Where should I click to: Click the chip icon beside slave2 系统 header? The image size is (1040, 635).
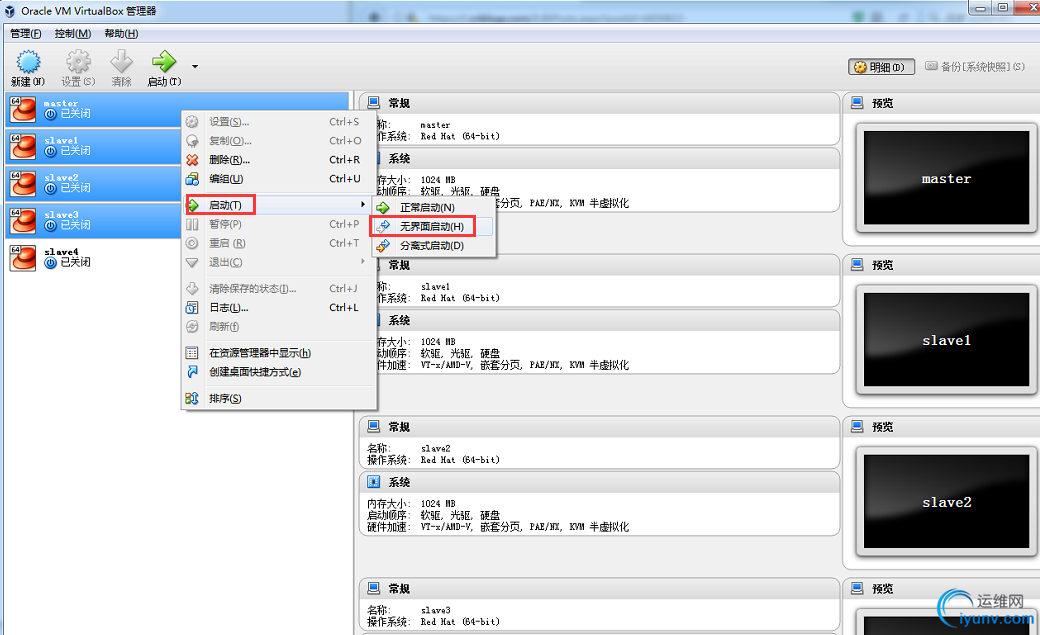[373, 482]
